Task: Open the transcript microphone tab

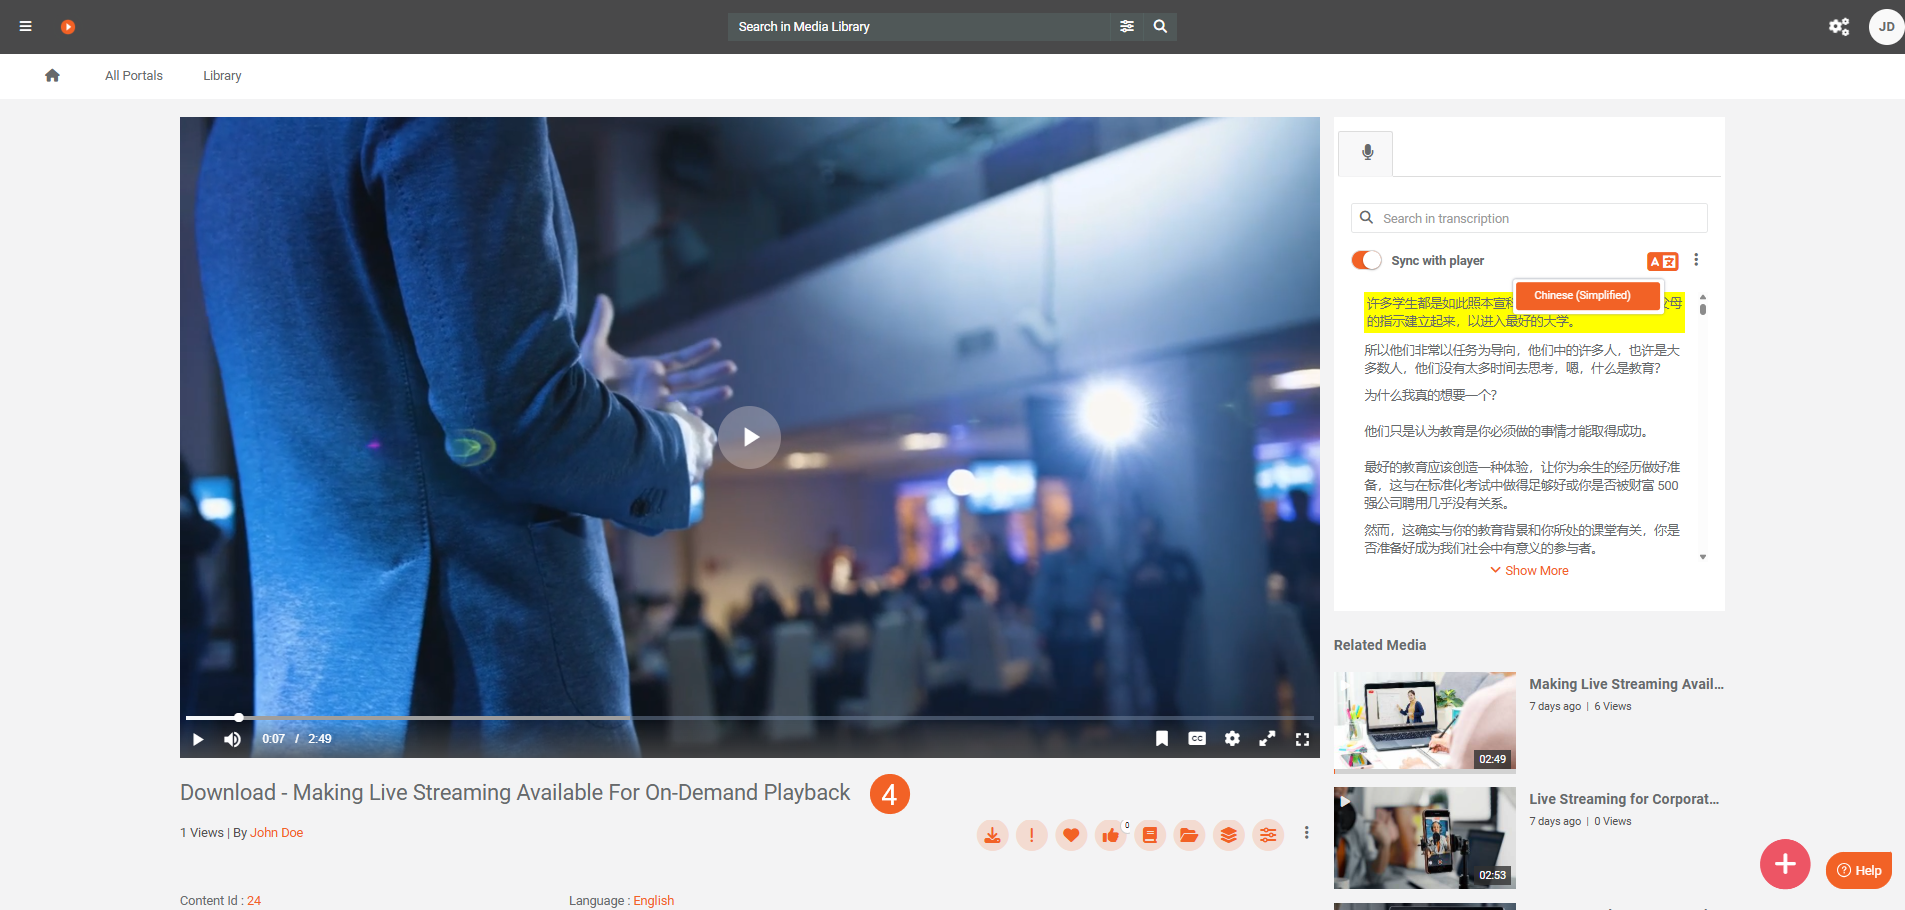Action: [x=1367, y=152]
